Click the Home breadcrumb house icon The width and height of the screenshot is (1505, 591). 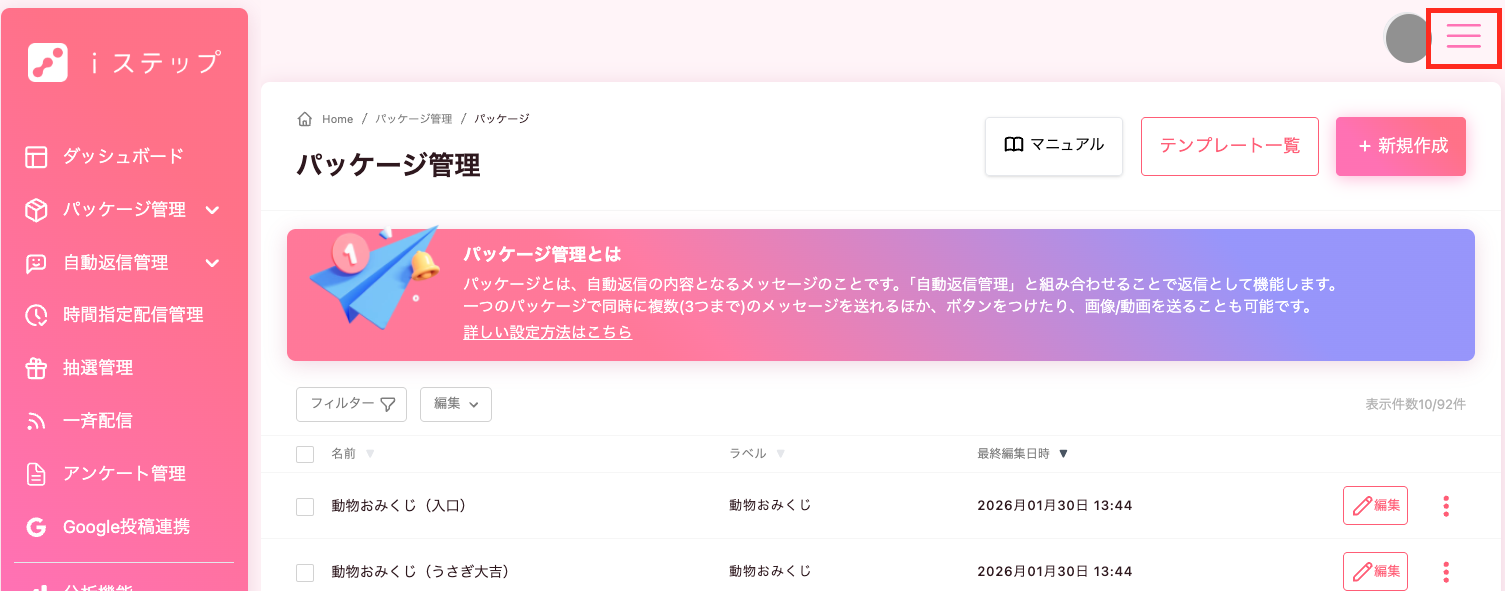(305, 119)
